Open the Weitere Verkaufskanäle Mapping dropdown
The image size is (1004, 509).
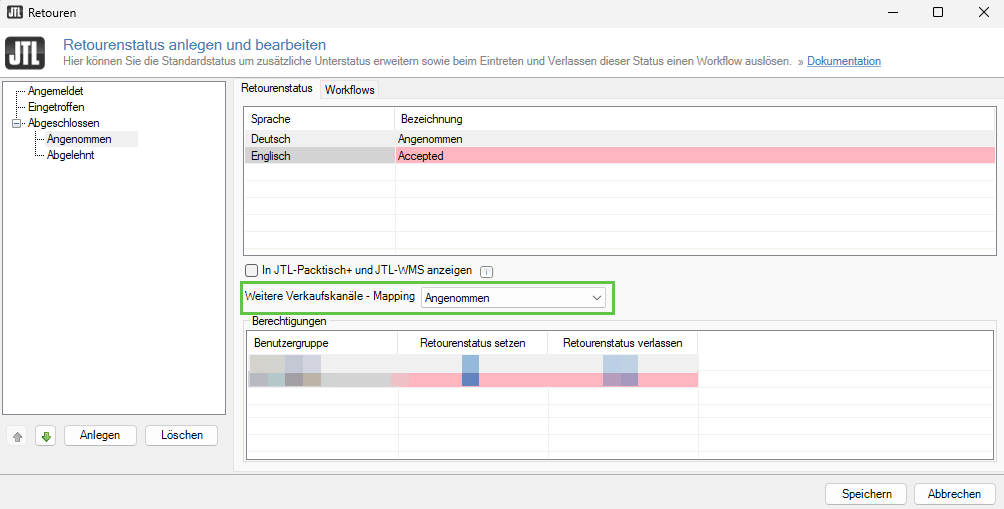click(513, 298)
